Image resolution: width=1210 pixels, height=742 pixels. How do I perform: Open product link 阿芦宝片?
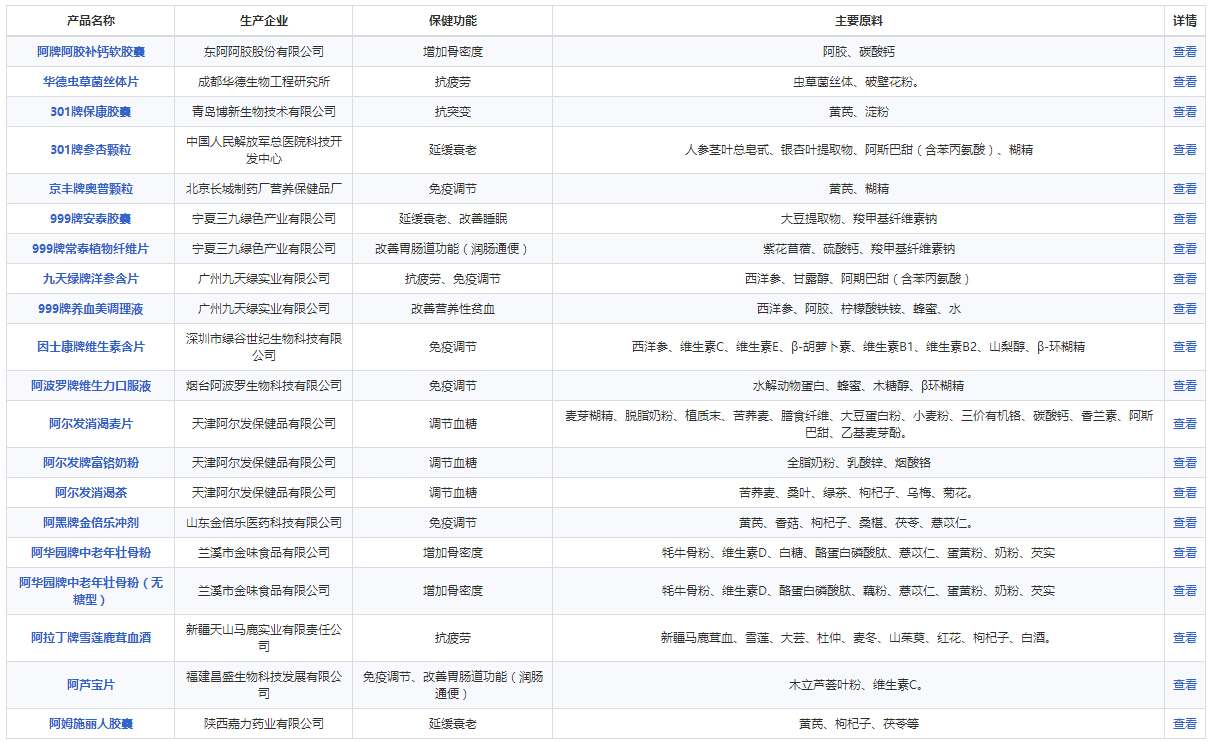(91, 685)
